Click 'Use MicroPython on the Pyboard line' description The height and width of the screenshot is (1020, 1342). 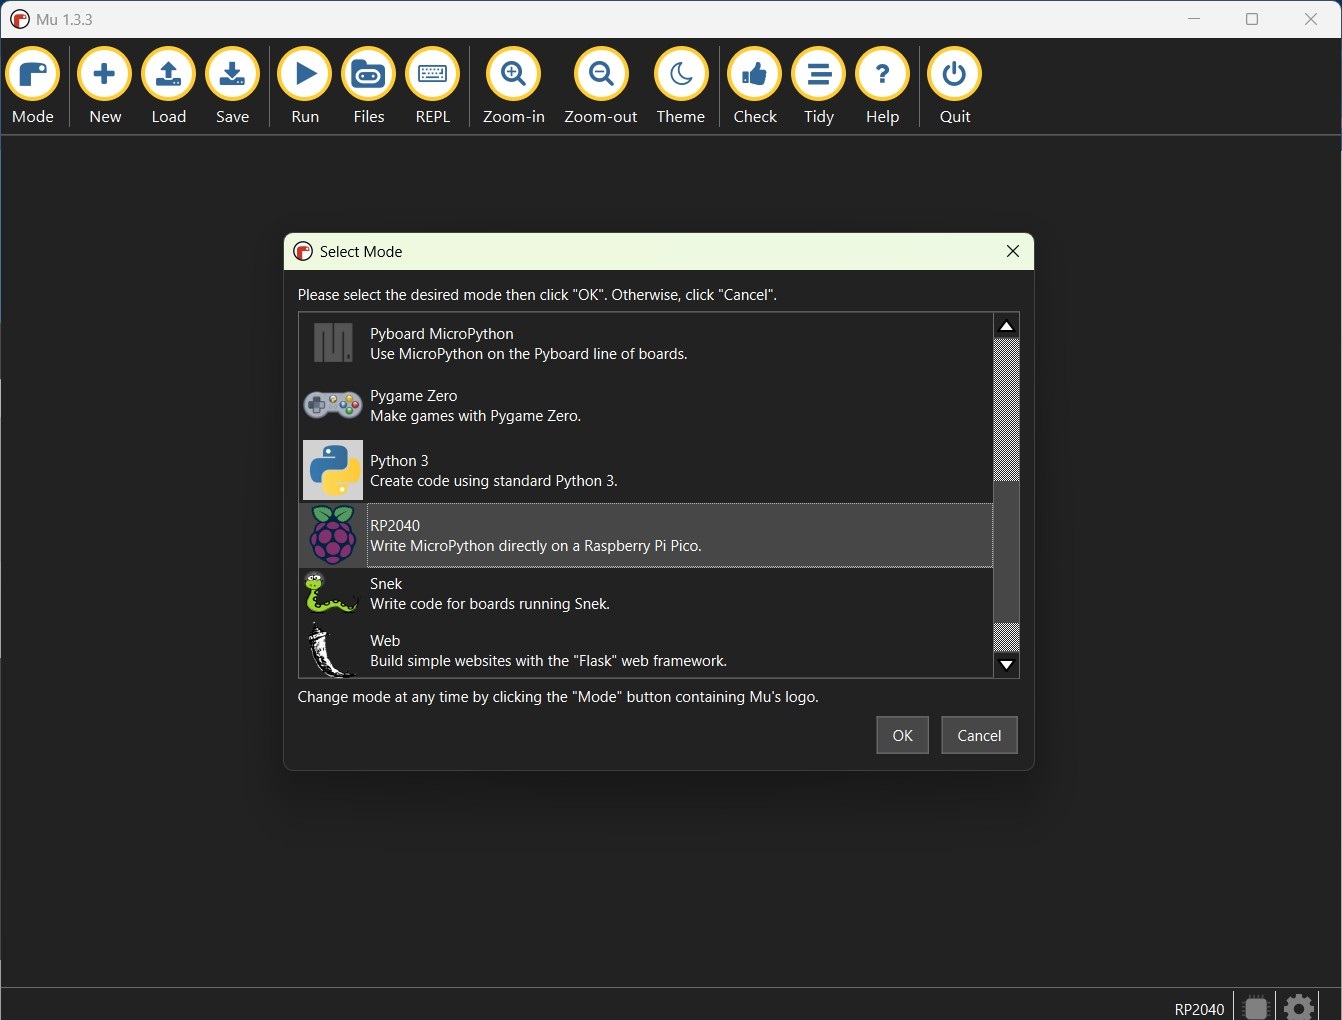click(x=529, y=354)
